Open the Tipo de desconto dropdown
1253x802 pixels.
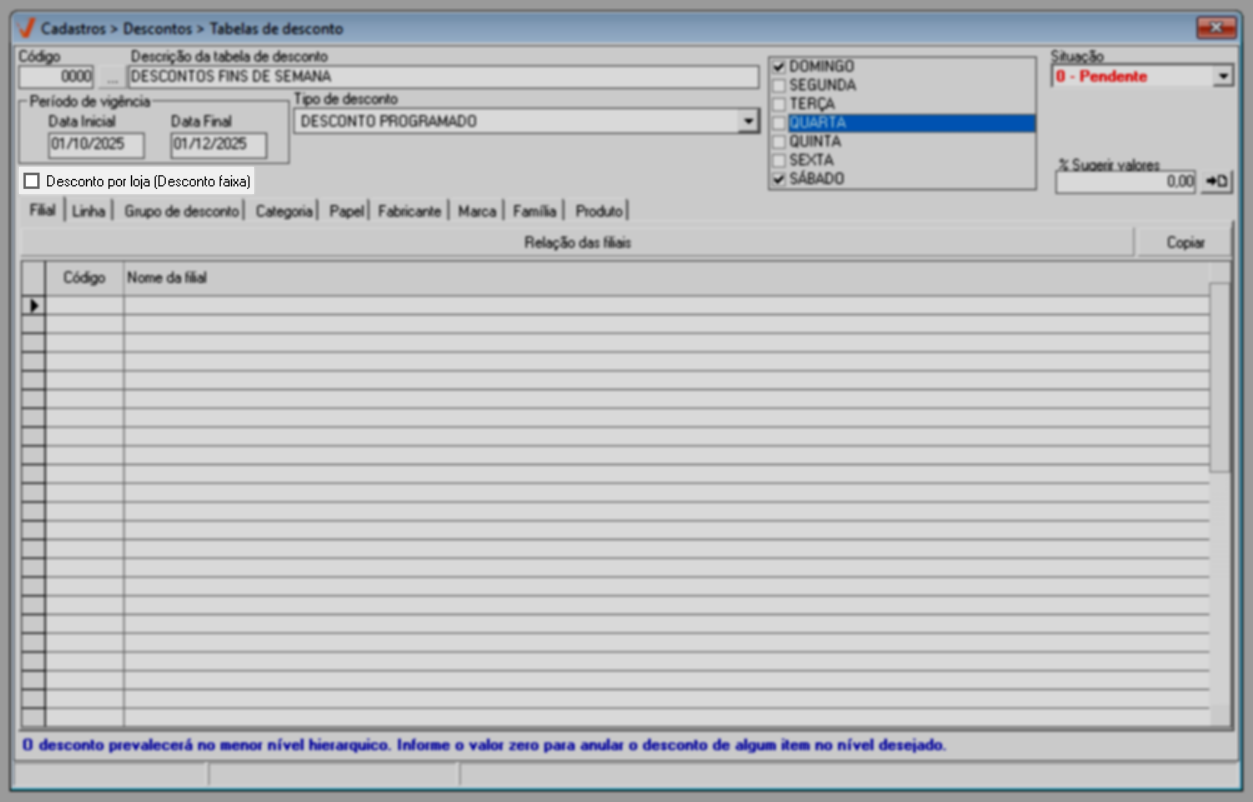point(749,121)
